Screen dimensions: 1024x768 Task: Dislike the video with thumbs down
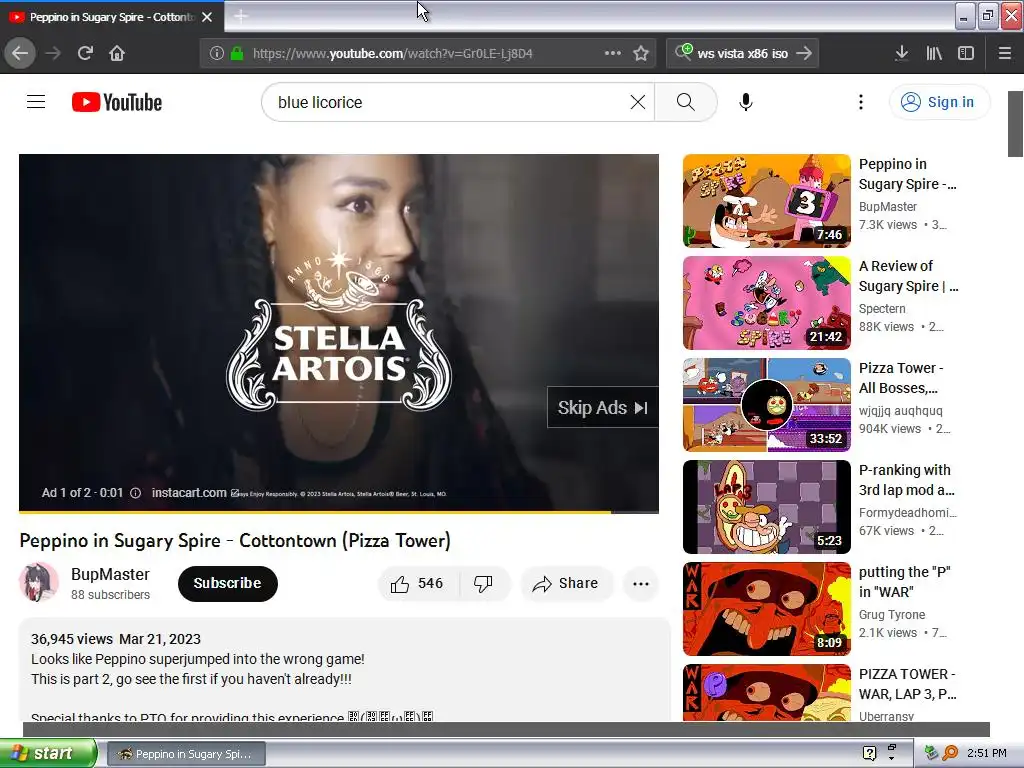click(x=483, y=583)
